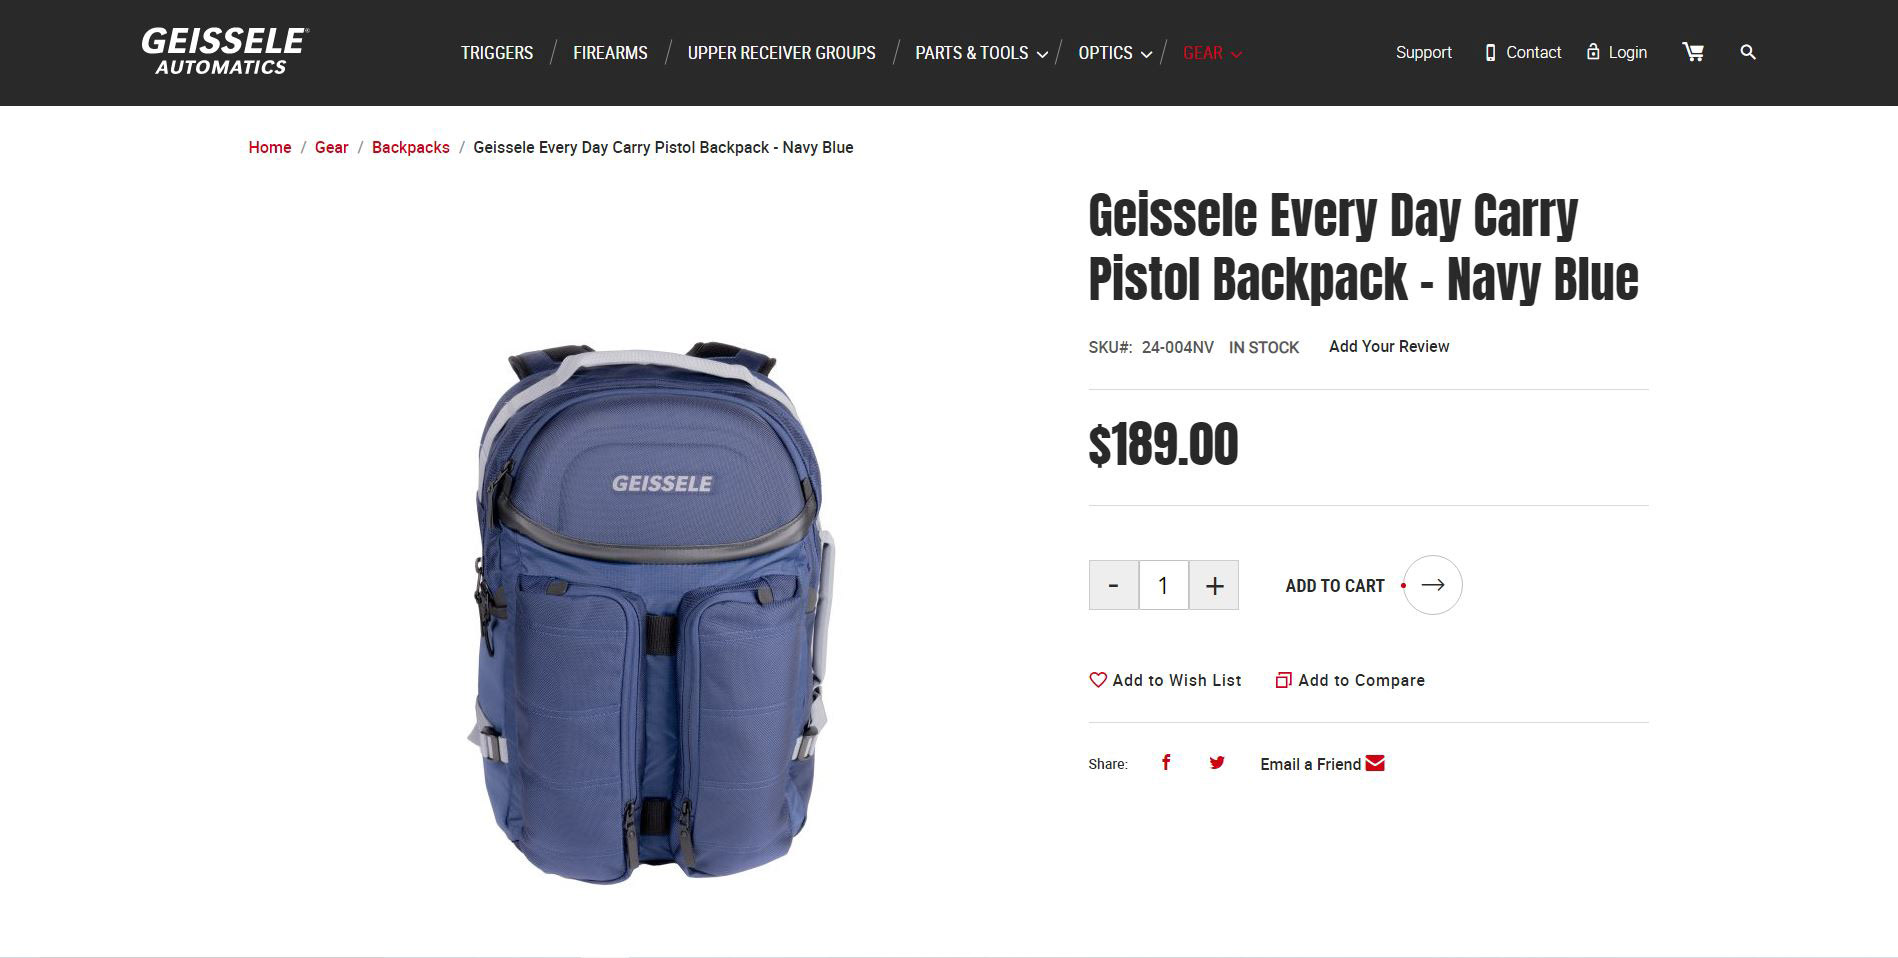Click the Geissele Automatics logo
The height and width of the screenshot is (958, 1898).
click(x=225, y=52)
